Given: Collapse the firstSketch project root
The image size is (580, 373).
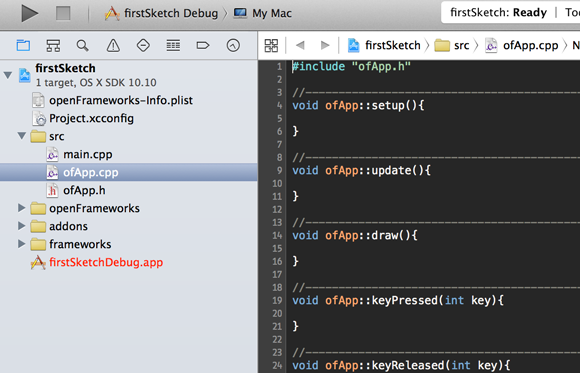Looking at the screenshot, I should point(8,75).
